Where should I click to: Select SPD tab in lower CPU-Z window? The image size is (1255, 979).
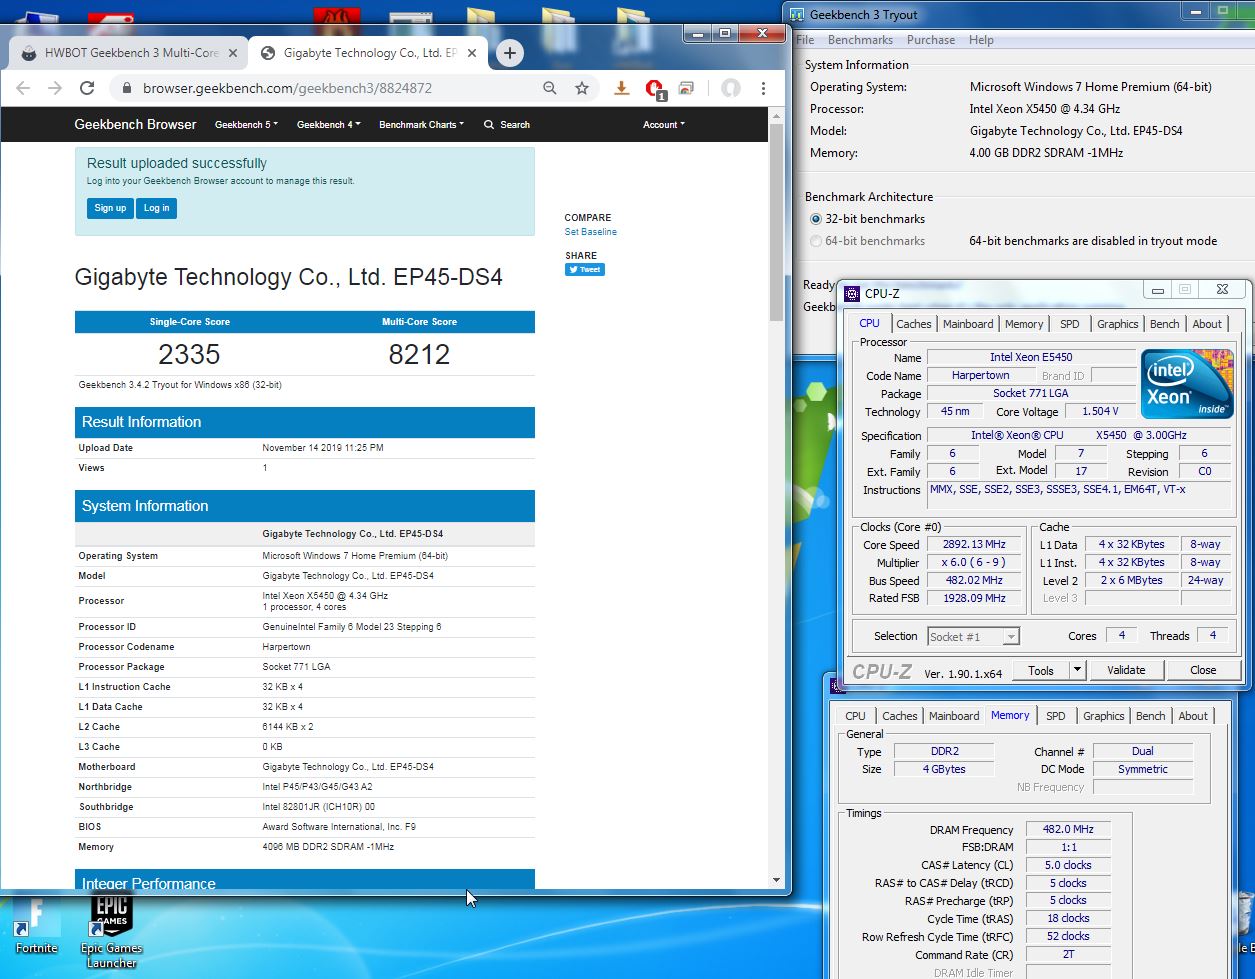click(x=1055, y=716)
